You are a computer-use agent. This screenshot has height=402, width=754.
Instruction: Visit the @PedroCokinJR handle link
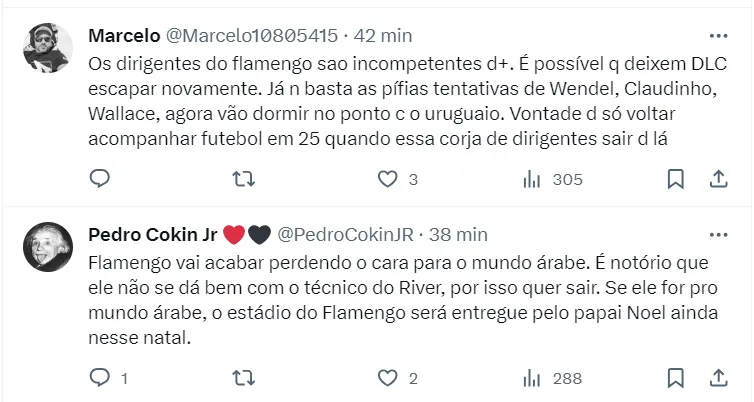(346, 235)
